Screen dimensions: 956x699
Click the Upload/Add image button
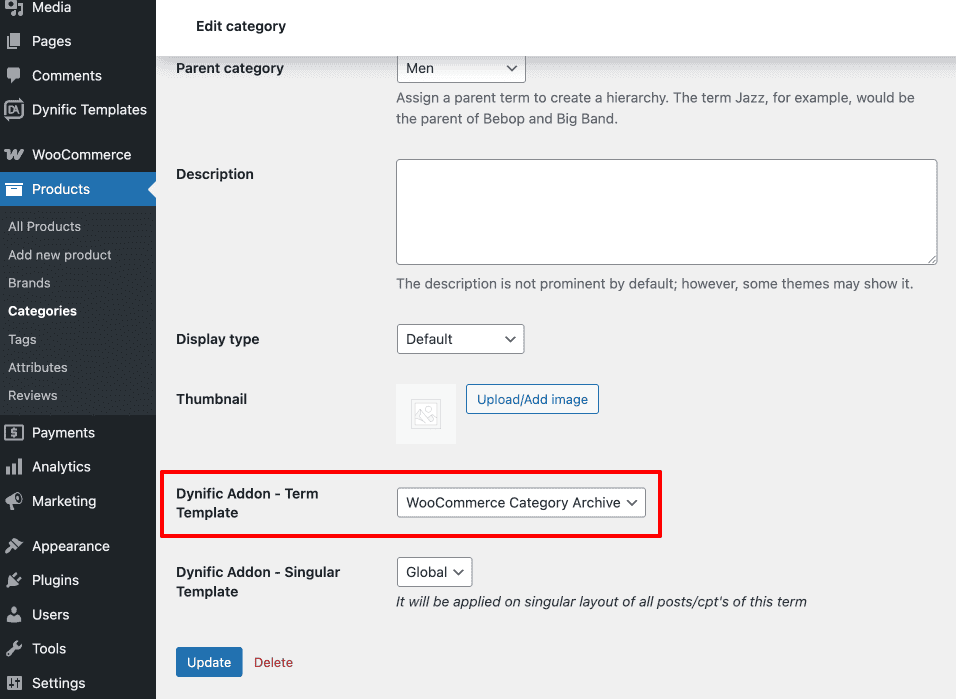click(532, 399)
